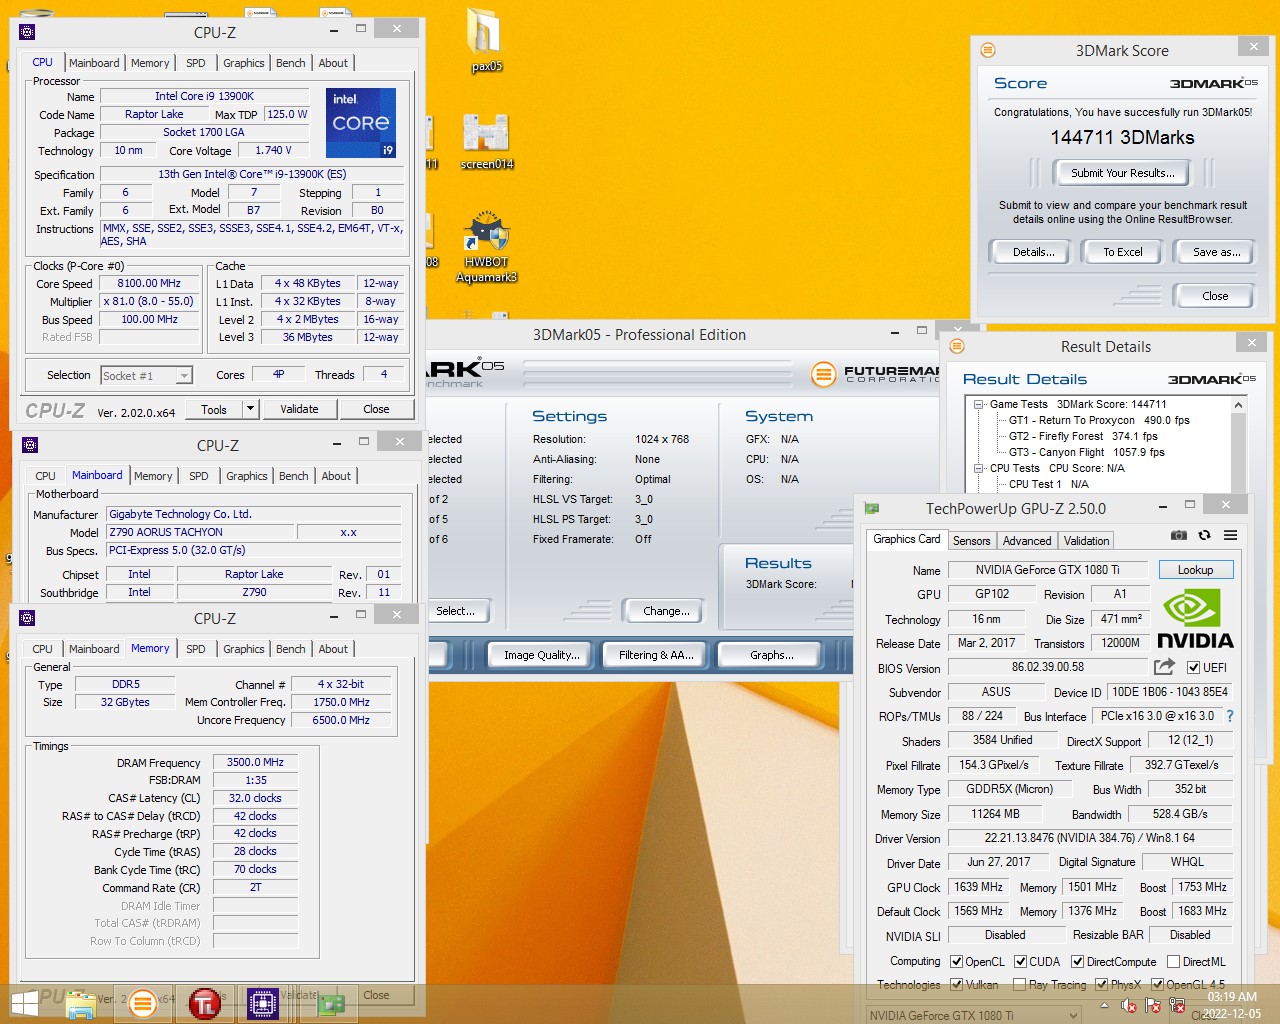Click the GPU-Z screenshot camera icon
Image resolution: width=1280 pixels, height=1024 pixels.
(x=1179, y=536)
